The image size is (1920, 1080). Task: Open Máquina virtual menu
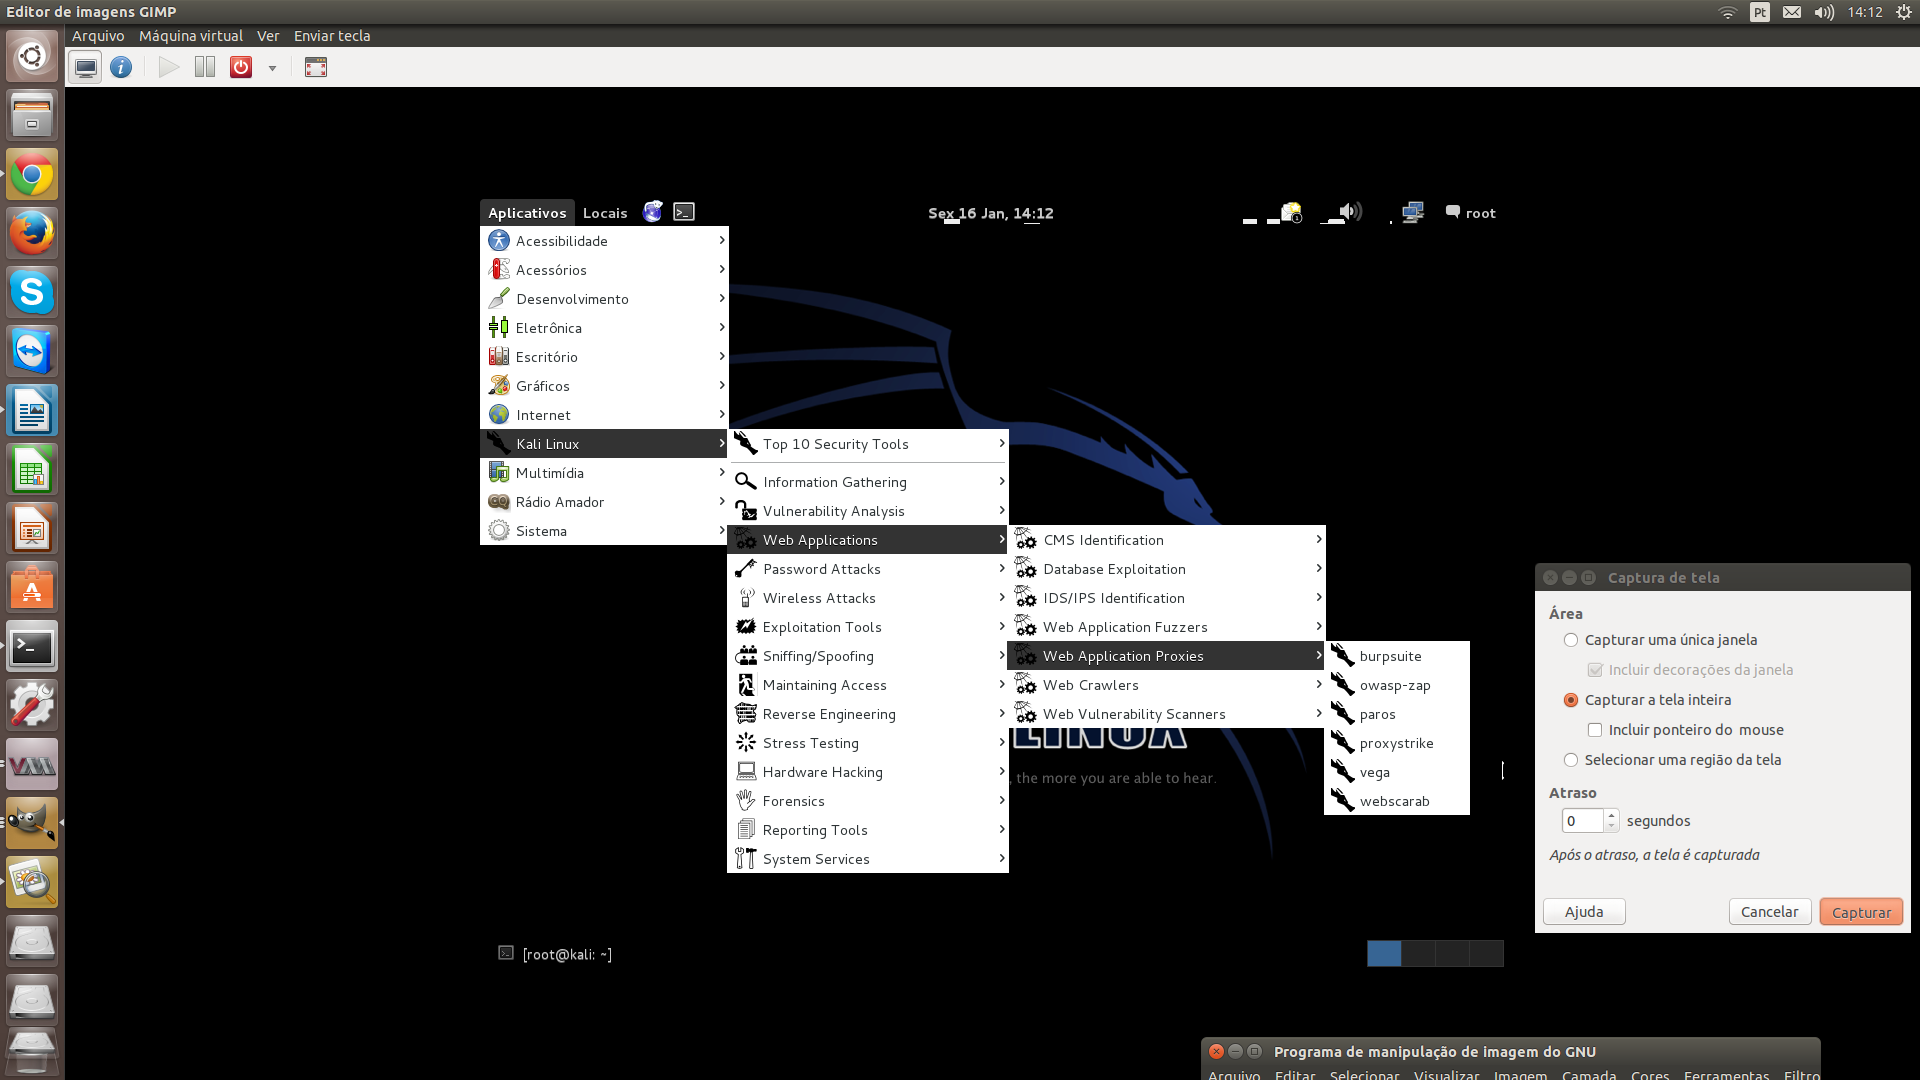(x=191, y=36)
